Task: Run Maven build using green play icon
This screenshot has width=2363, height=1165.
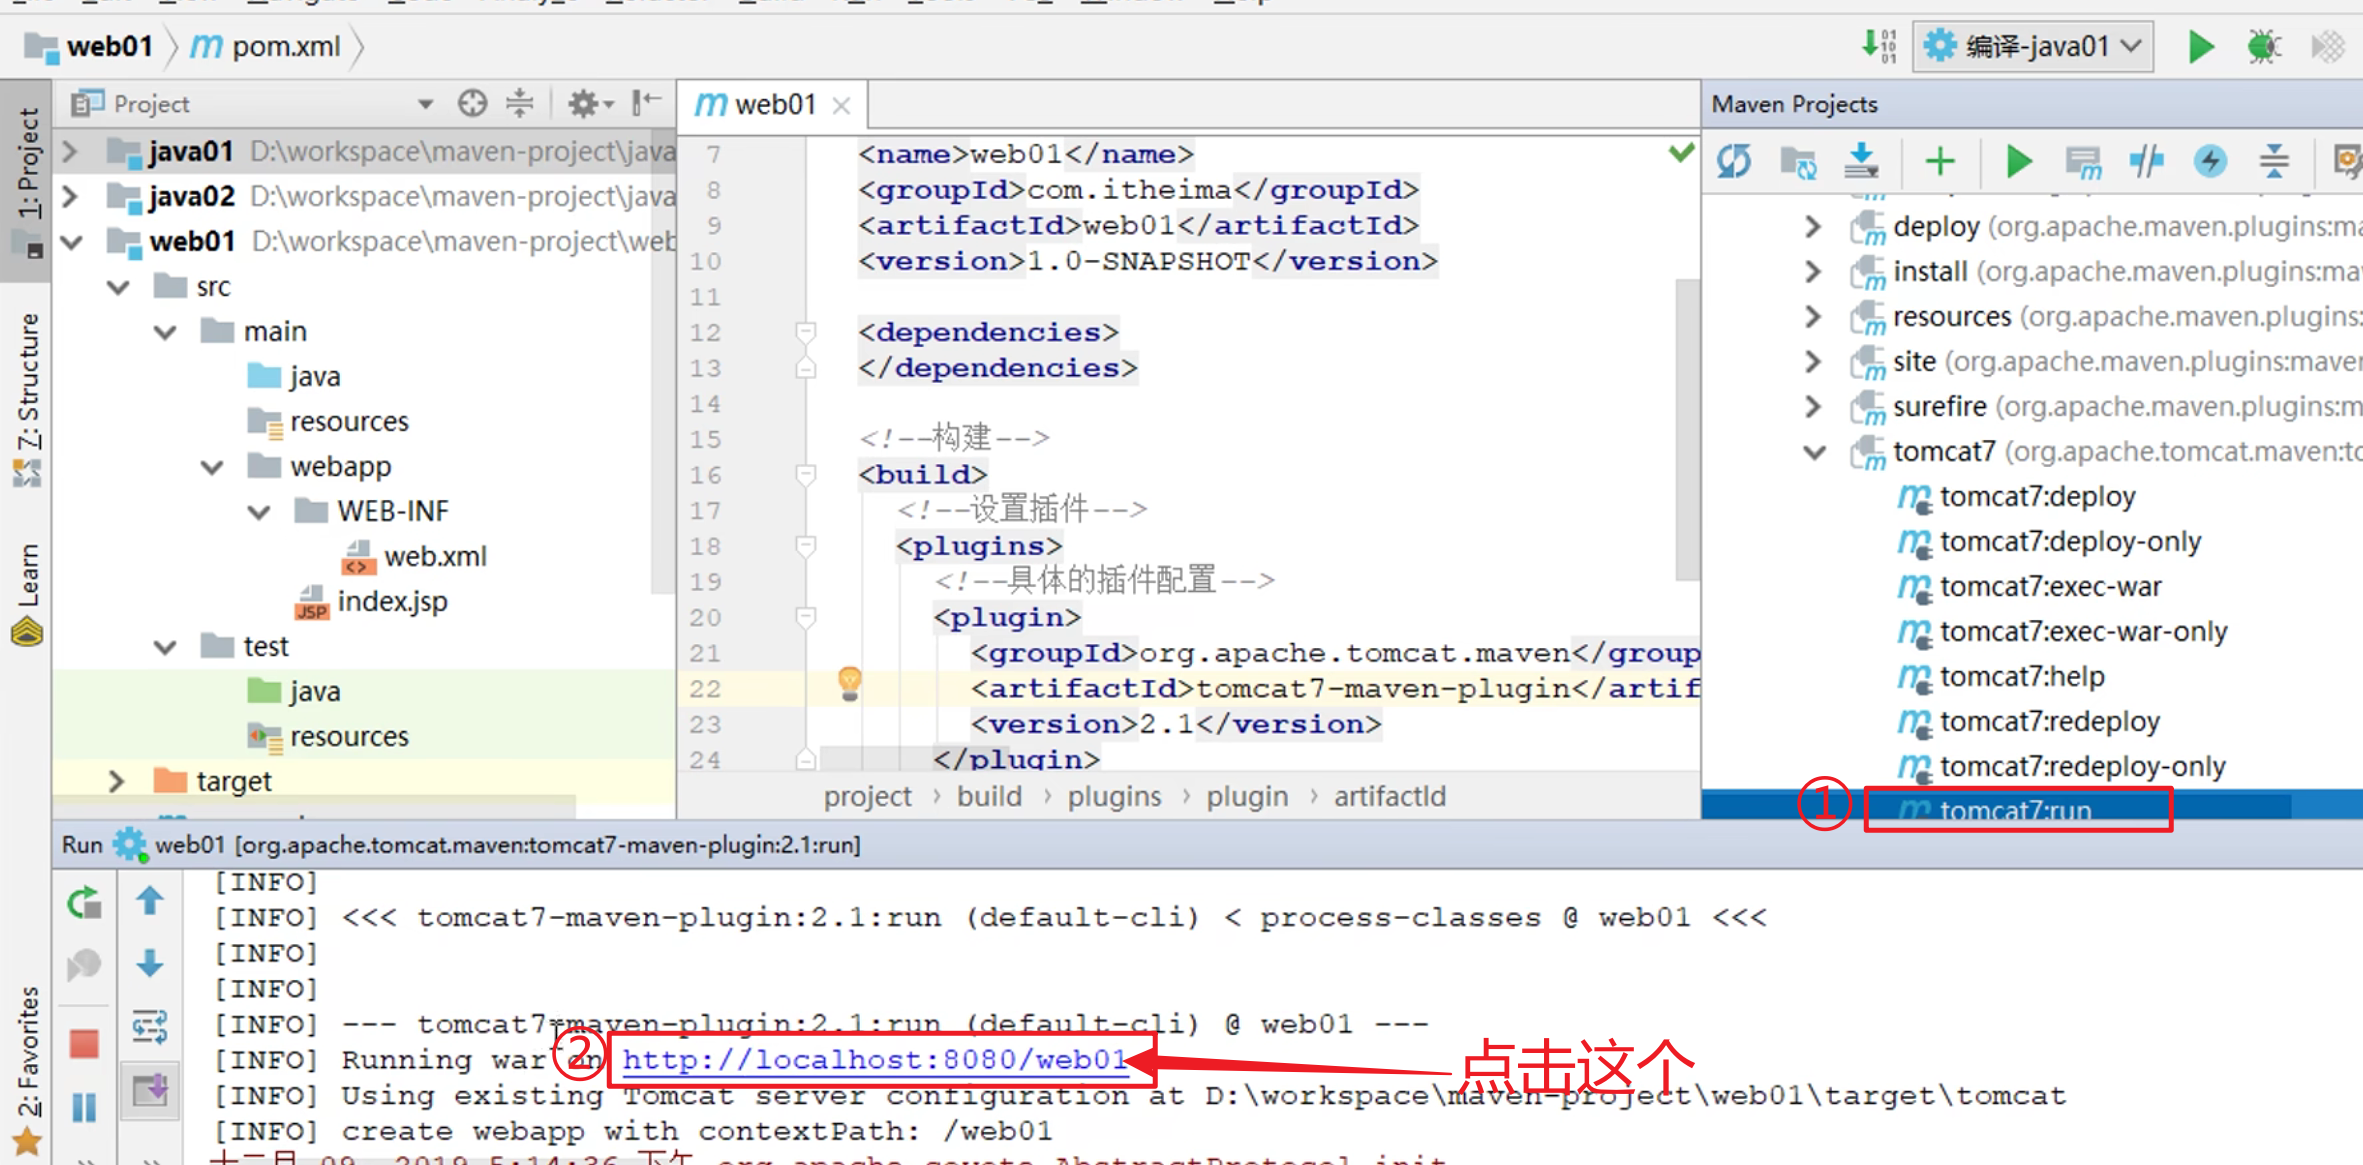Action: pyautogui.click(x=2018, y=161)
